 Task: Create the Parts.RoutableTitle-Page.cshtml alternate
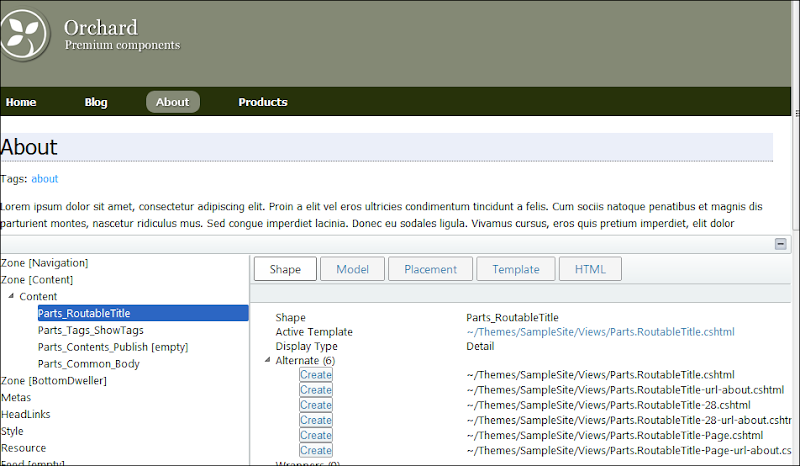tap(316, 435)
